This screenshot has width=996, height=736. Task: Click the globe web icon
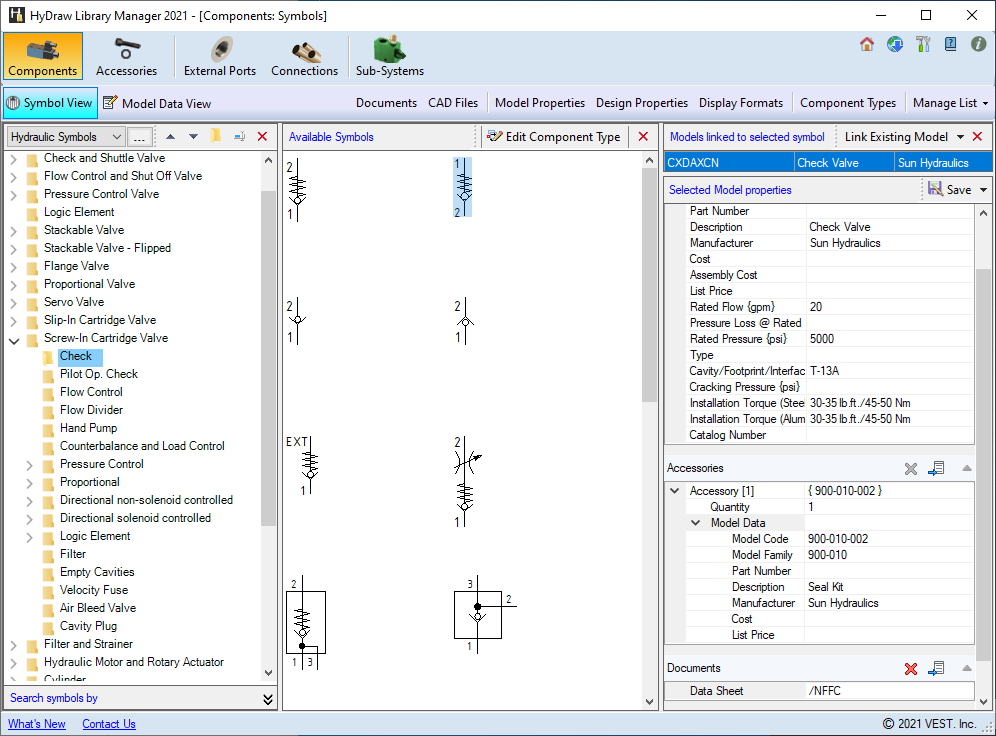[894, 44]
